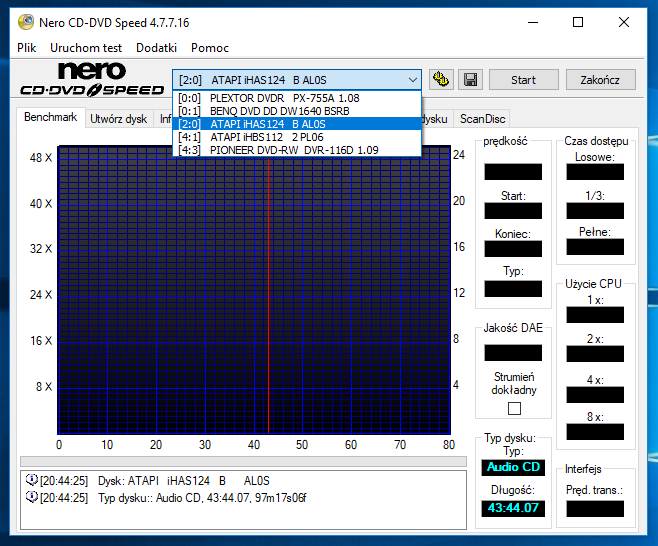658x546 pixels.
Task: Click the 4 x CPU usage field
Action: [595, 395]
